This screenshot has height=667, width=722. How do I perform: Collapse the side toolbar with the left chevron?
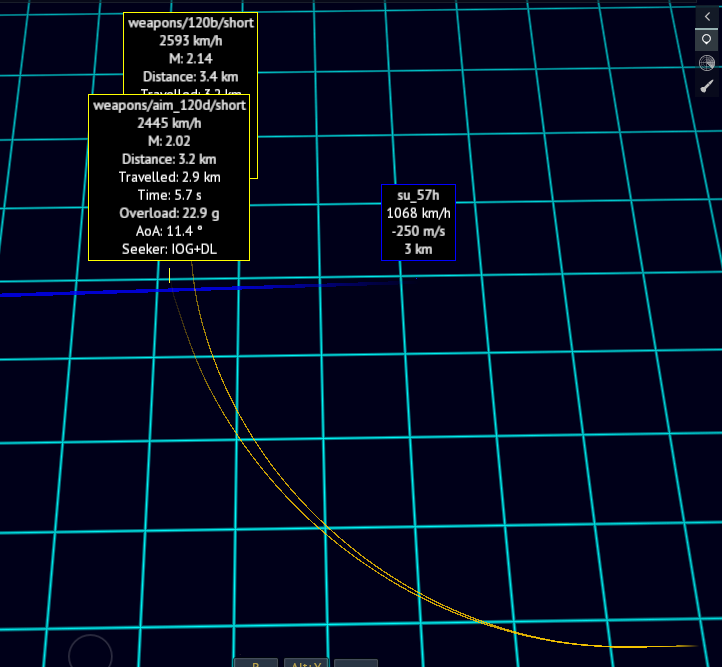click(x=707, y=16)
